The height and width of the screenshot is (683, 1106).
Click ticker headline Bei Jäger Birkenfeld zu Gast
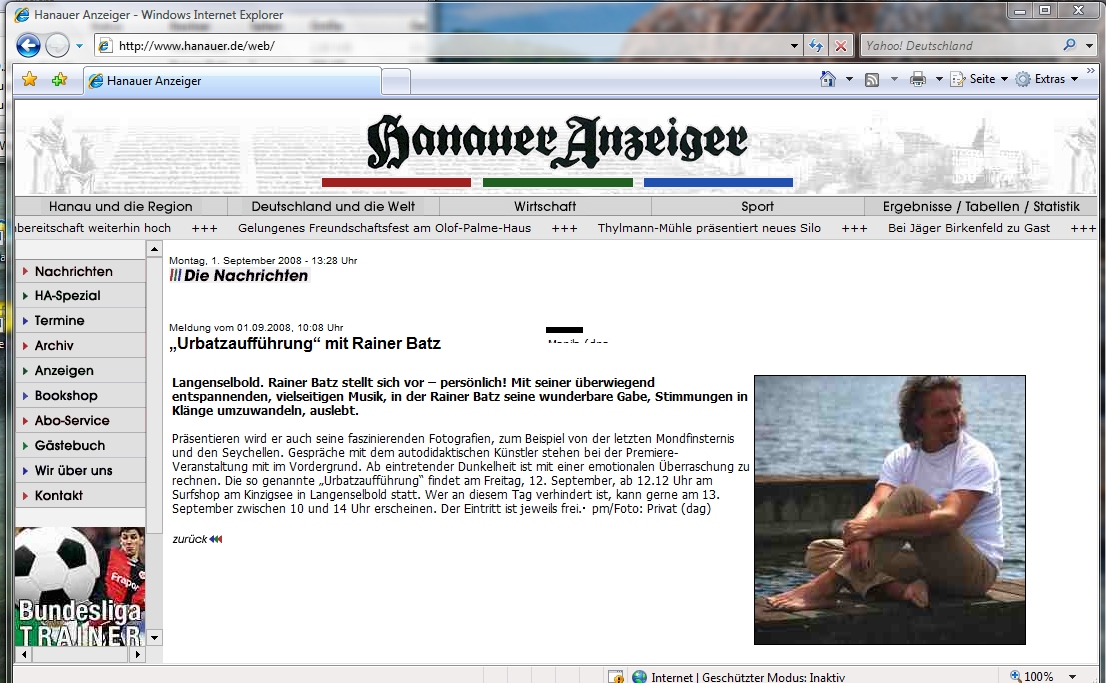969,228
